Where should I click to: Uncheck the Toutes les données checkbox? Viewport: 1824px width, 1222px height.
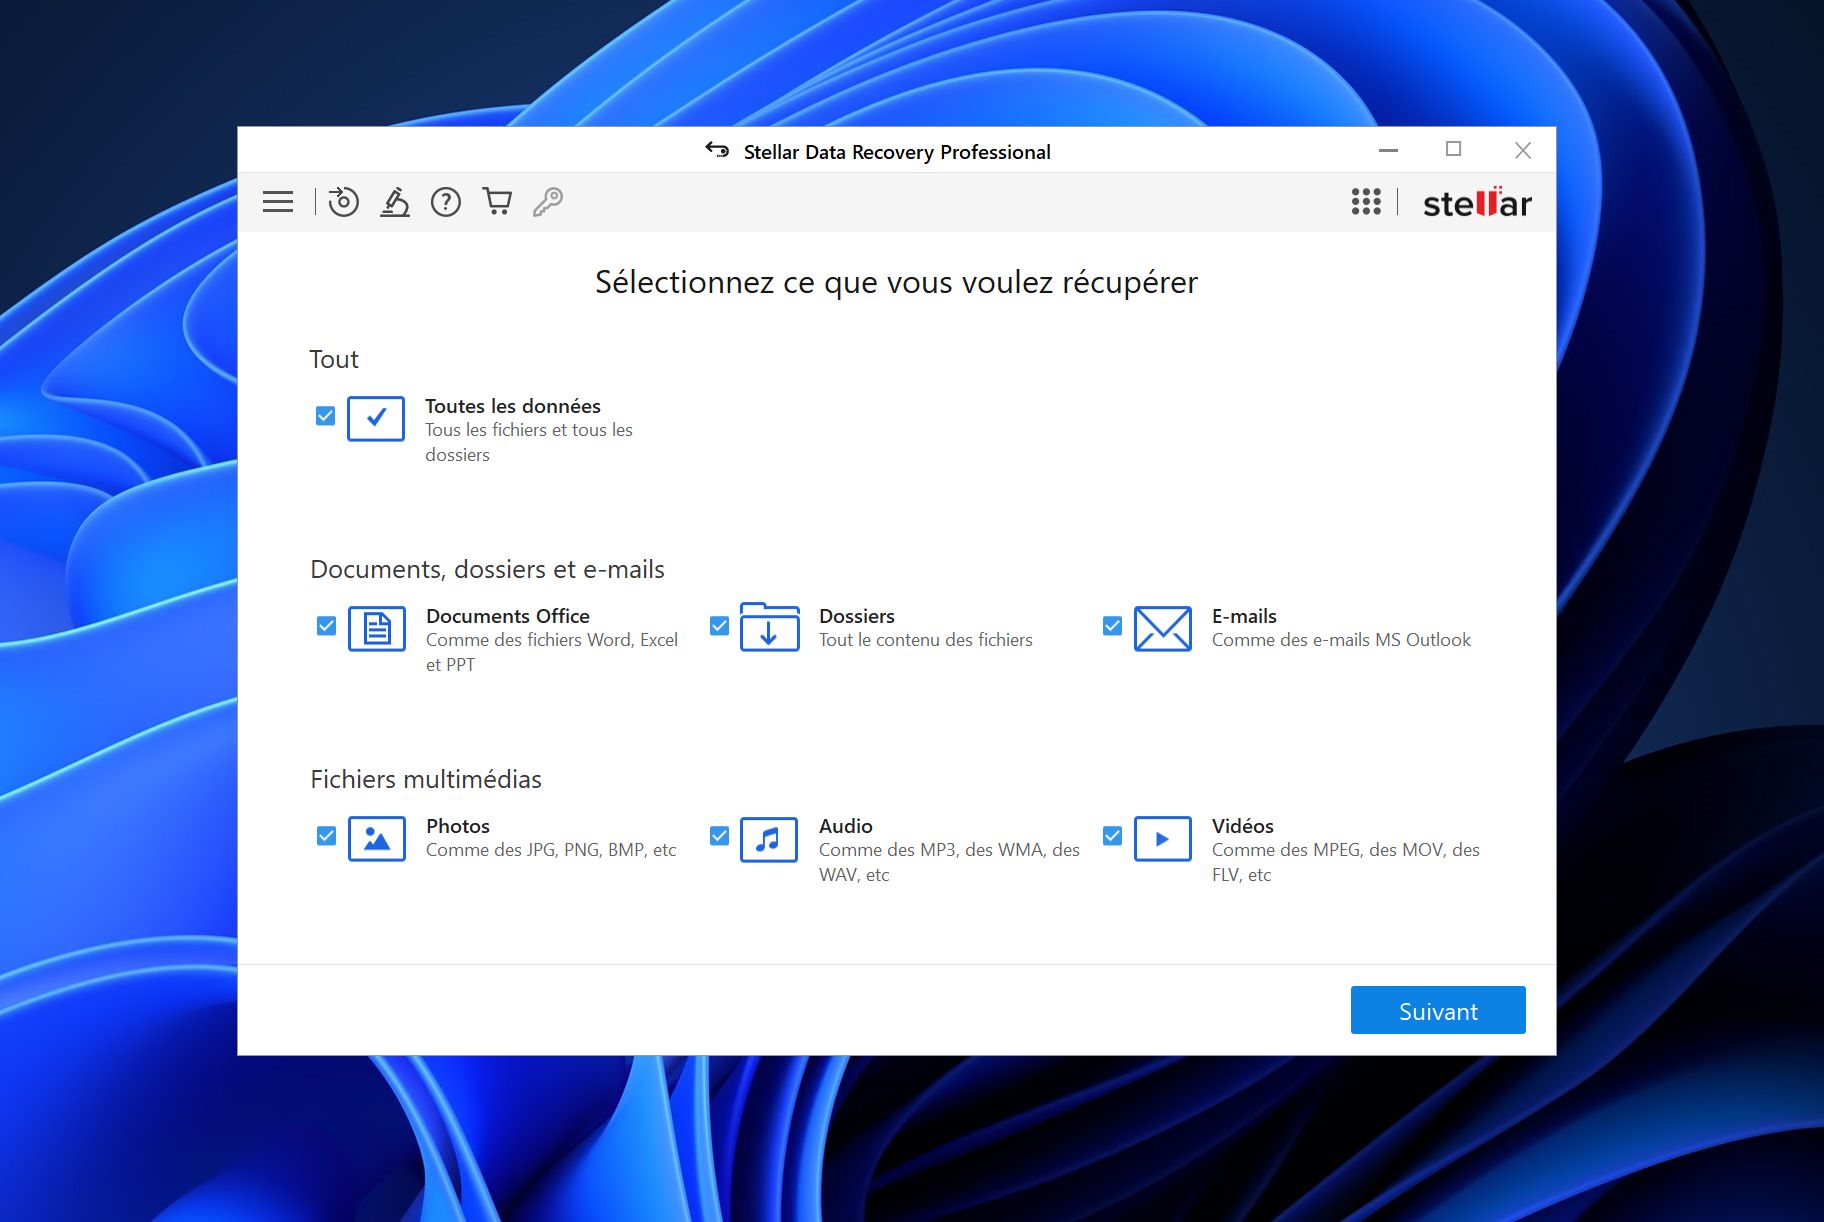coord(325,416)
